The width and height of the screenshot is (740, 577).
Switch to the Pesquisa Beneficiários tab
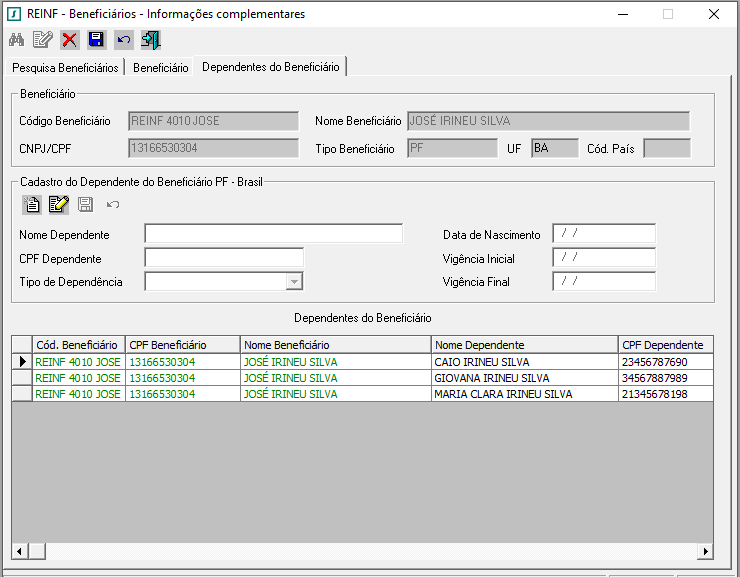click(65, 67)
